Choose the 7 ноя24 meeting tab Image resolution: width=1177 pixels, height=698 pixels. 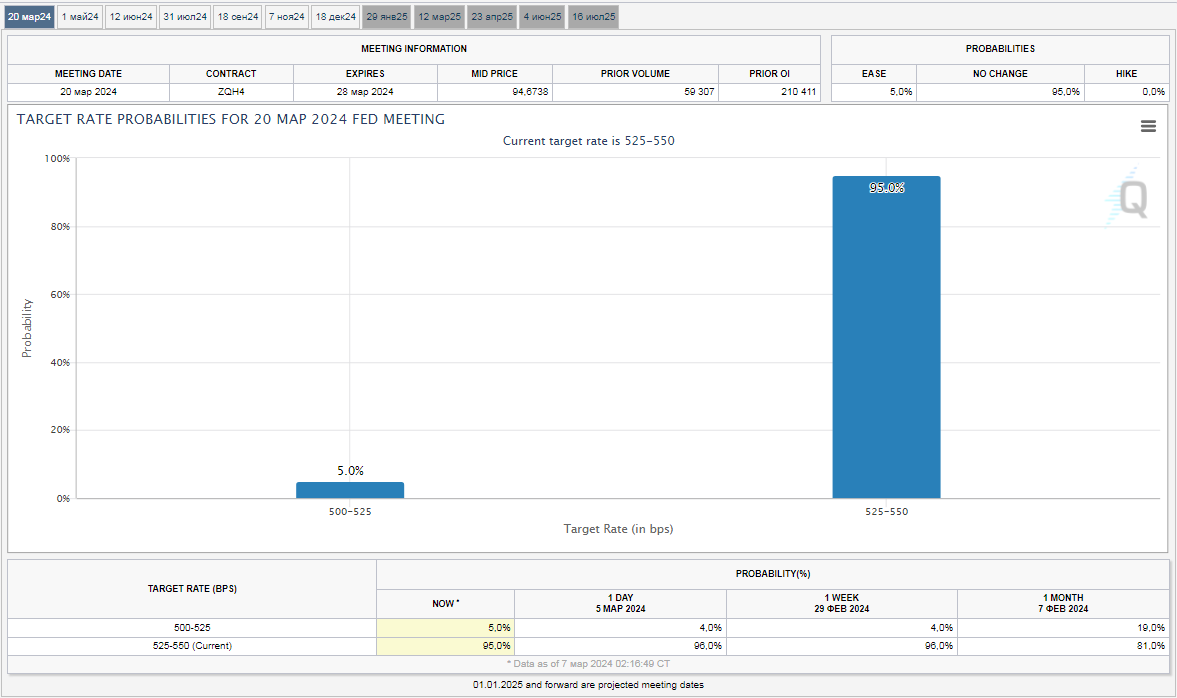tap(287, 17)
